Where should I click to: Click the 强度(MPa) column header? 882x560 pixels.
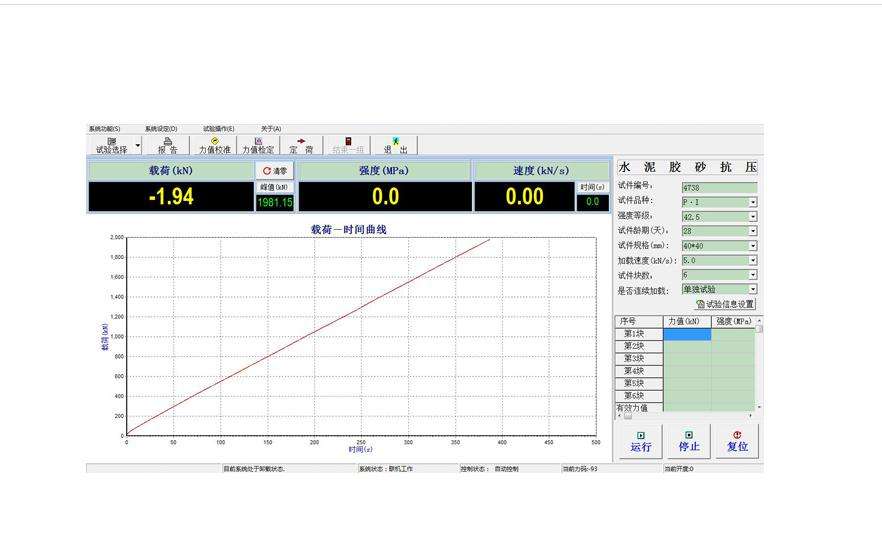coord(734,322)
